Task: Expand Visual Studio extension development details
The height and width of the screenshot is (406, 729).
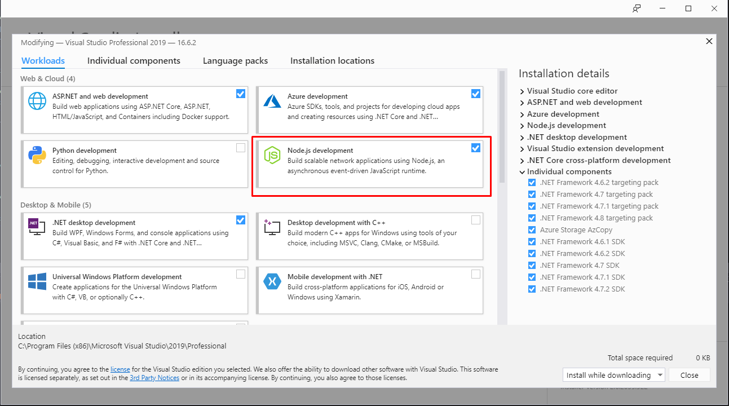Action: [x=522, y=149]
